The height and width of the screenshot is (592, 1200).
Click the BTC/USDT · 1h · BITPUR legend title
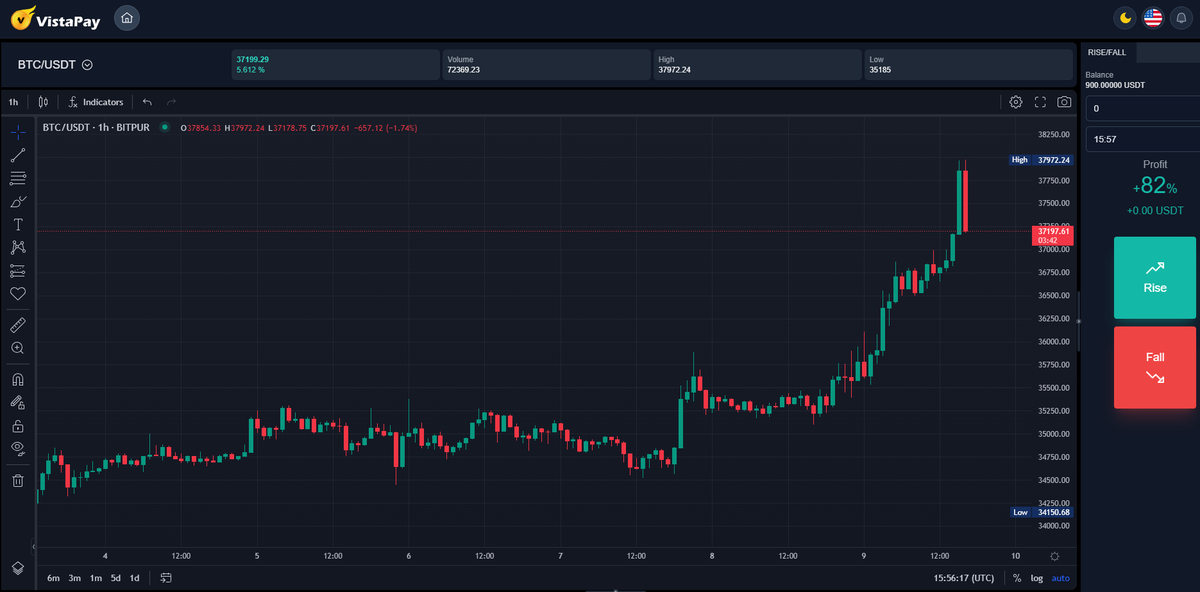tap(96, 127)
